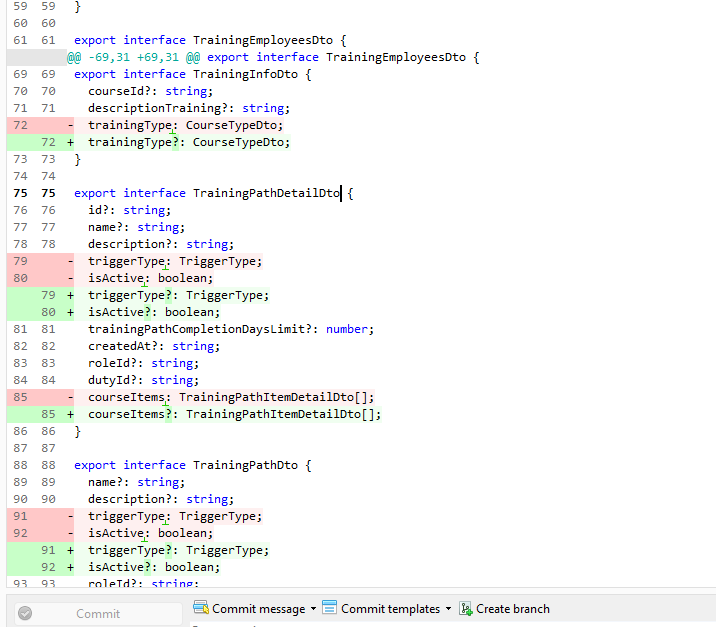Click the Create branch button label
716x627 pixels.
pos(512,609)
